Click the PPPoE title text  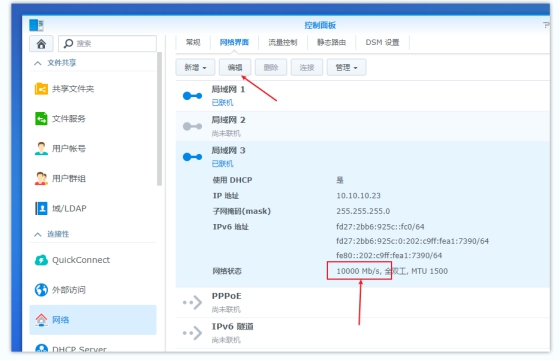[226, 296]
